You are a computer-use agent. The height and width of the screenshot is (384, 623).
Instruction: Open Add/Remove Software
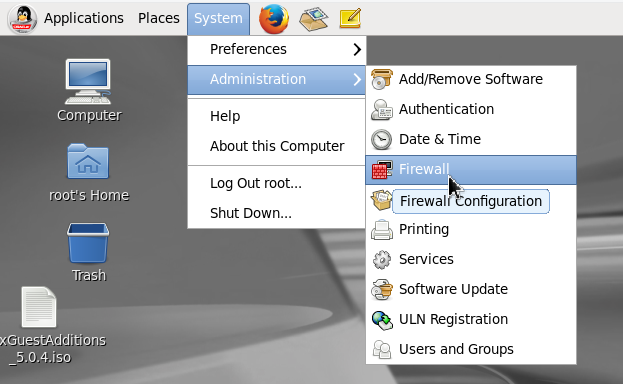[471, 79]
